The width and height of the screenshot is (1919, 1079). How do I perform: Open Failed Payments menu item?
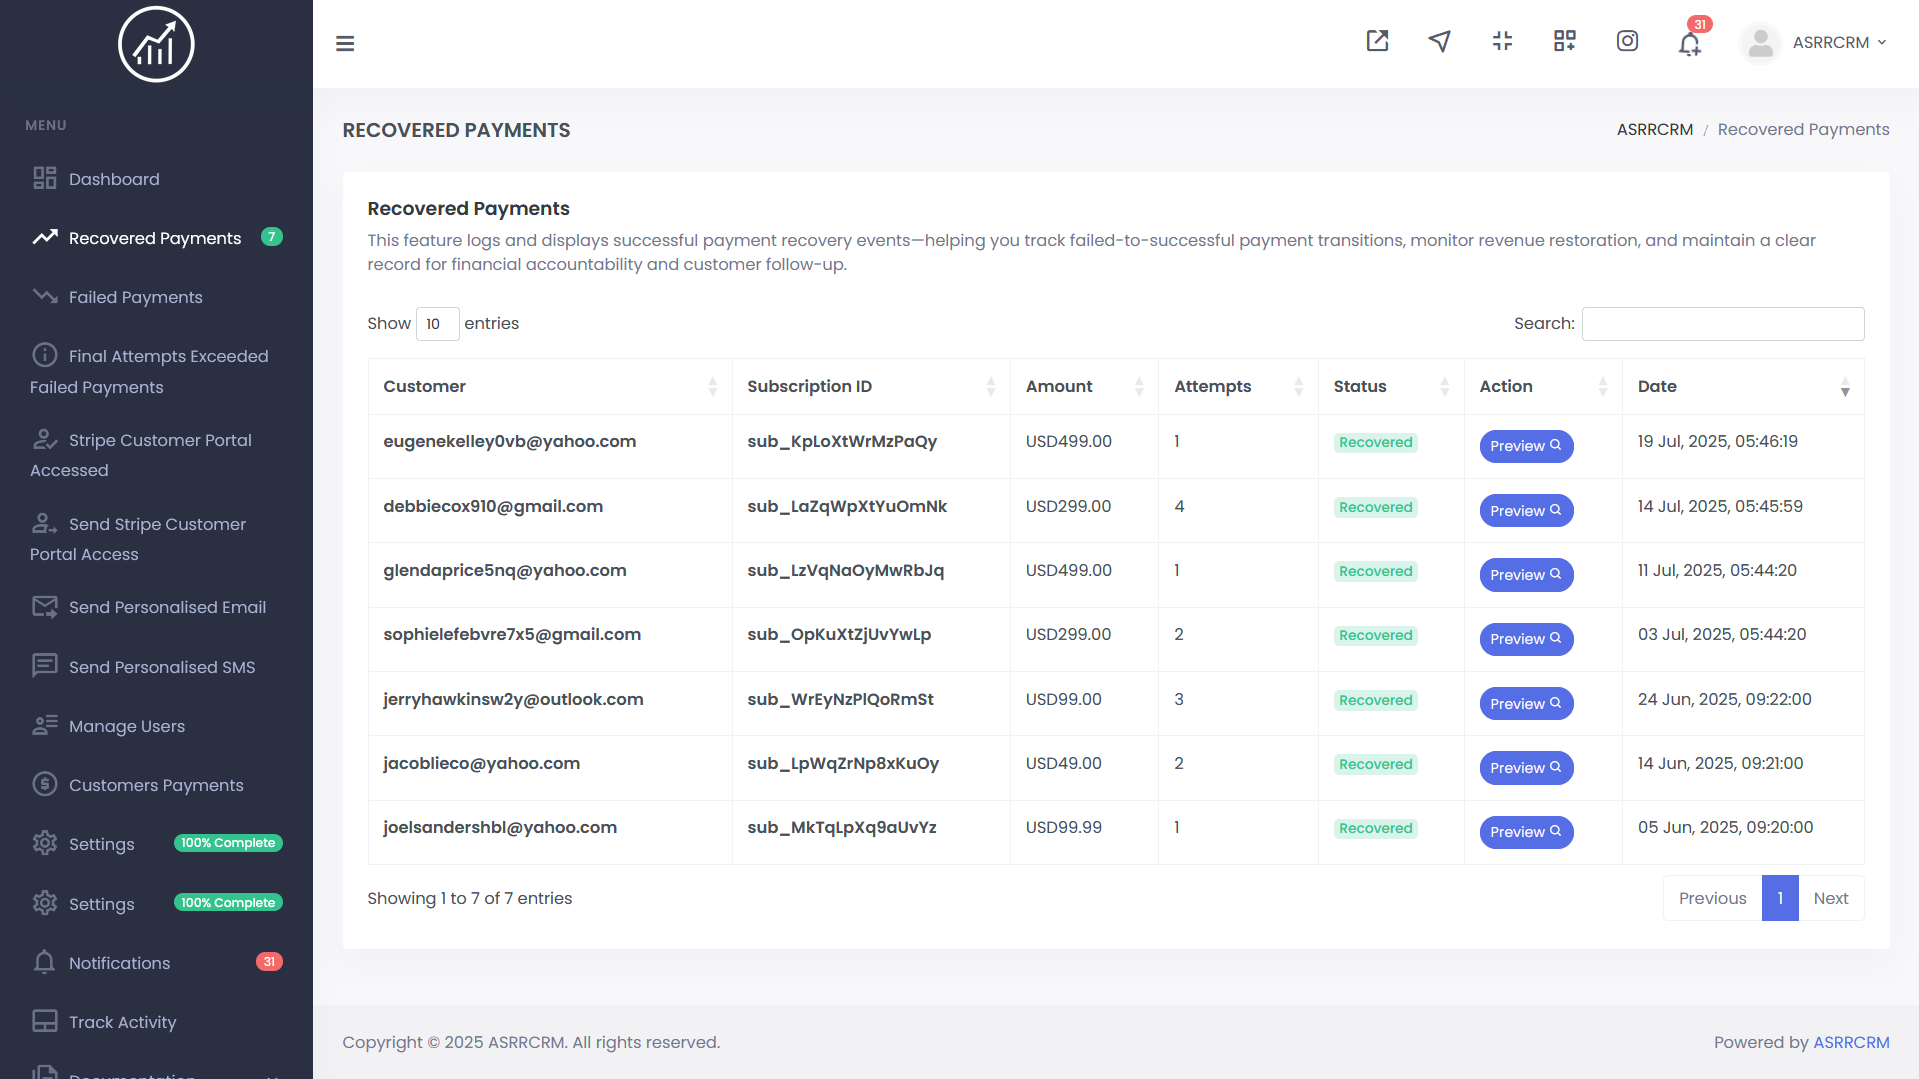tap(135, 297)
